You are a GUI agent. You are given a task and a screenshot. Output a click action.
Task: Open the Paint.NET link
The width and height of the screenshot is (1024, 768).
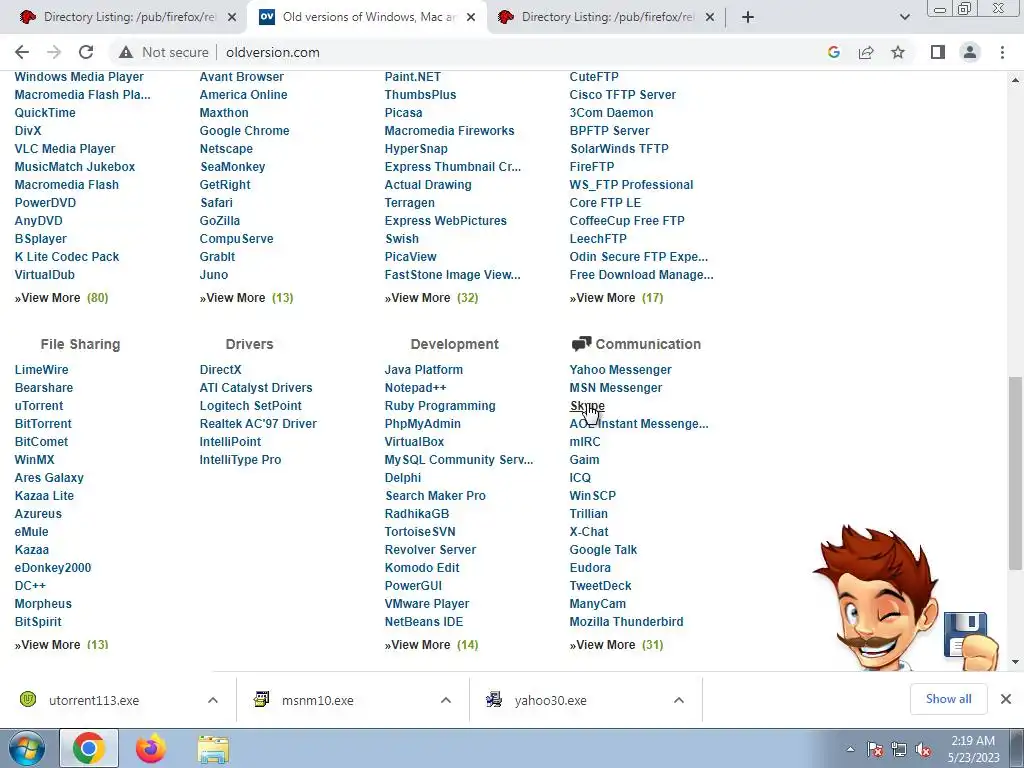point(413,77)
